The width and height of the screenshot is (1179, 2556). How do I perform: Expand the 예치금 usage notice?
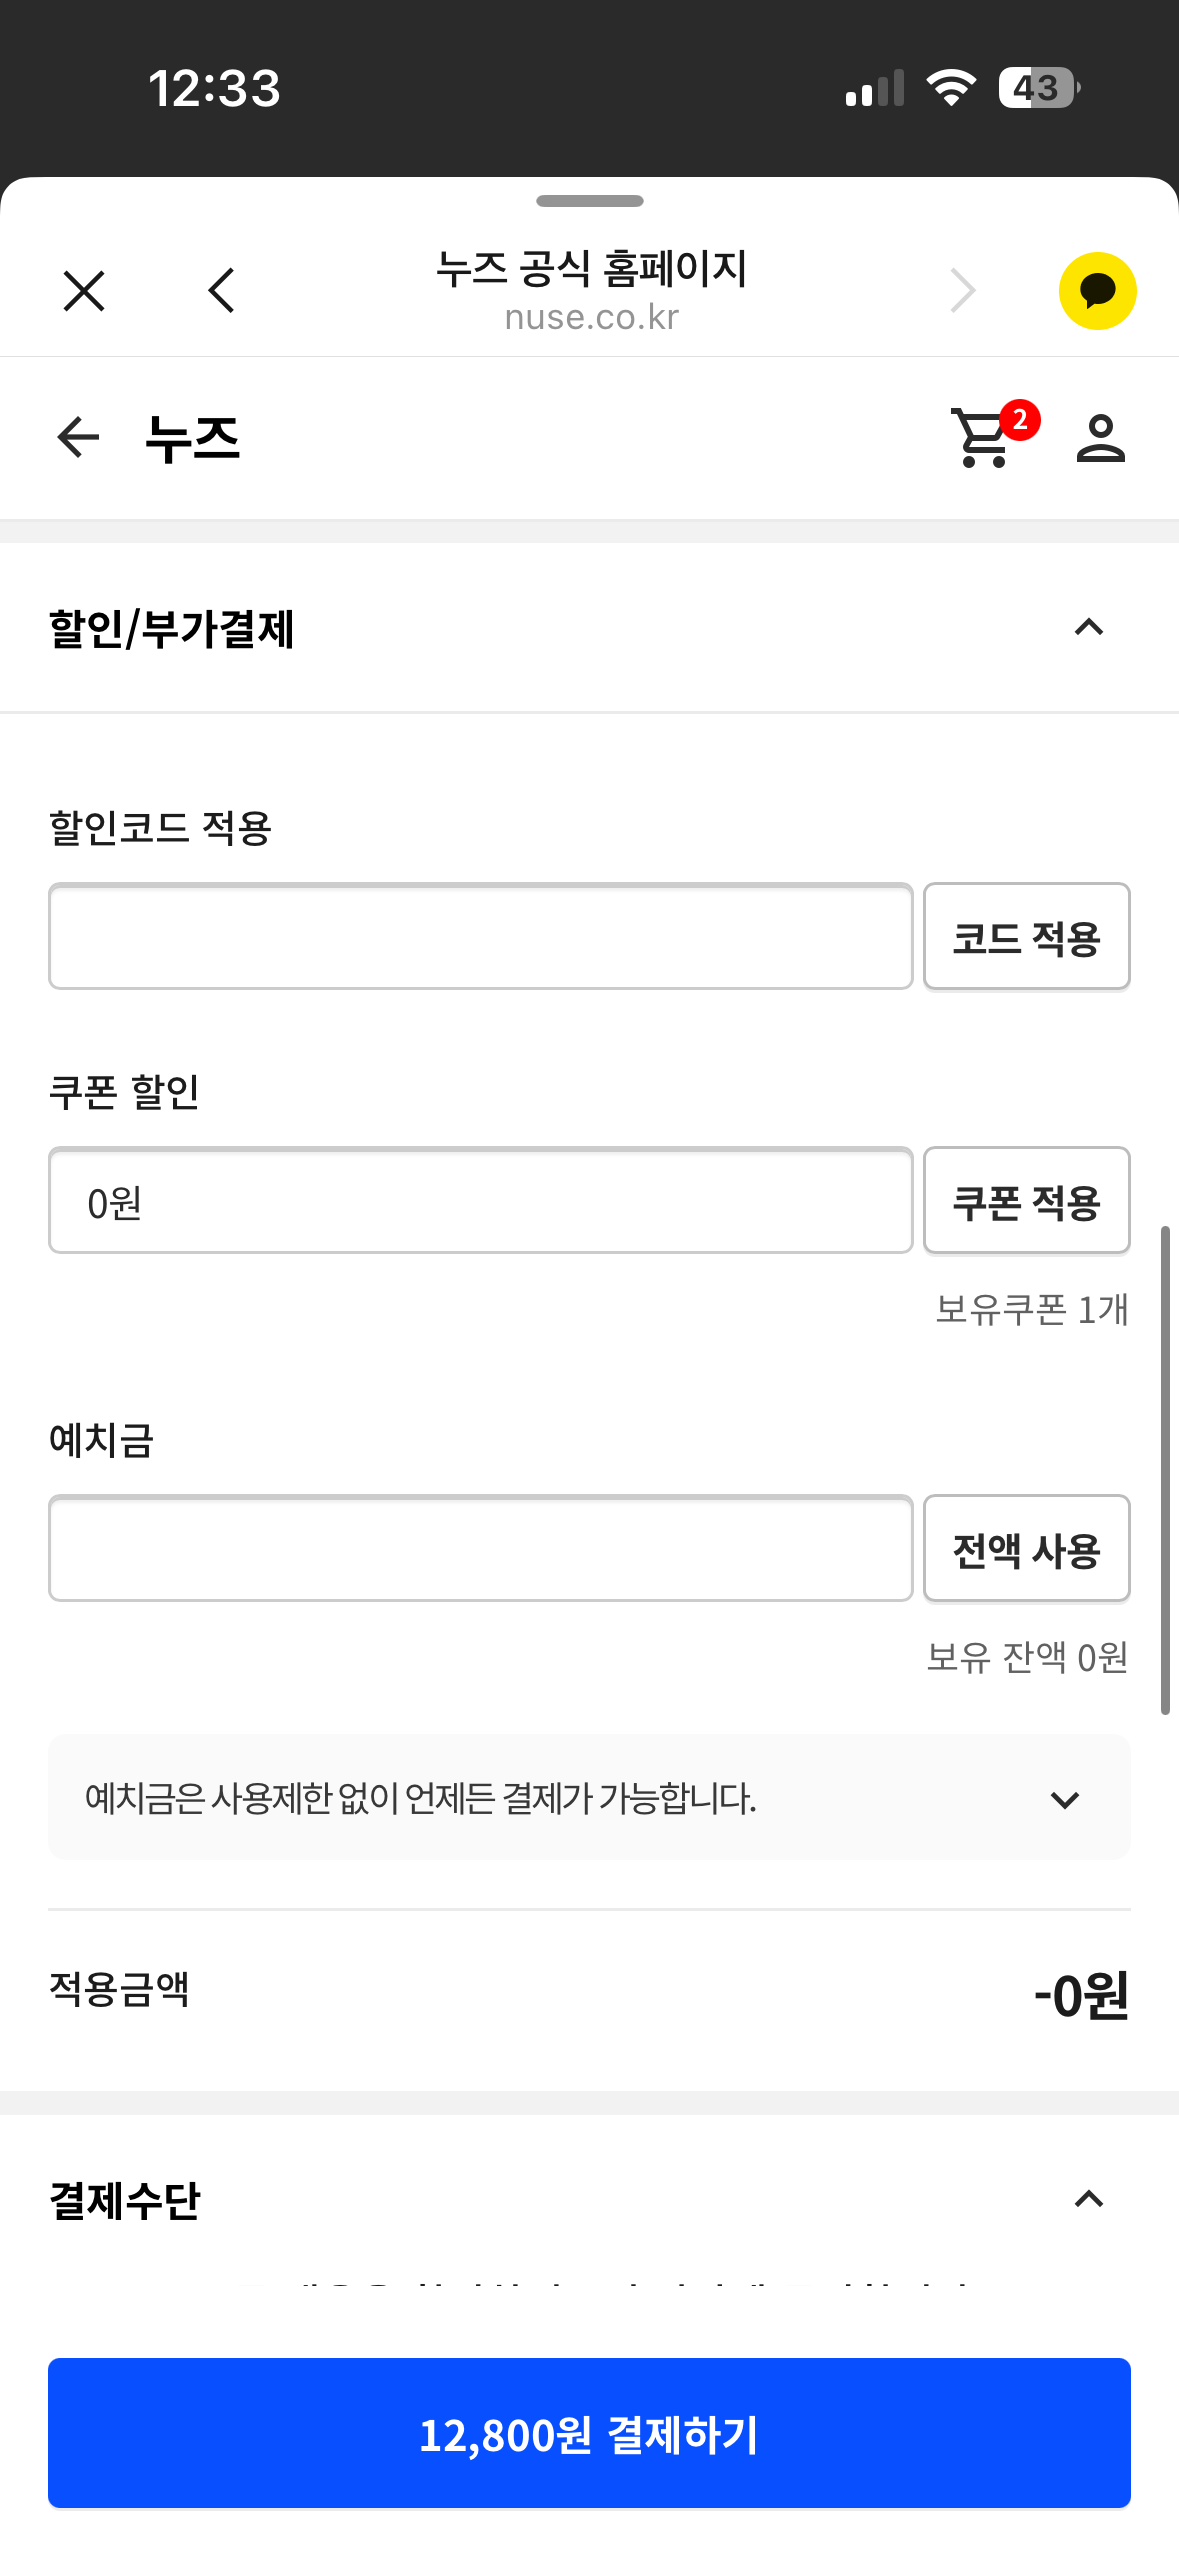pos(1064,1800)
